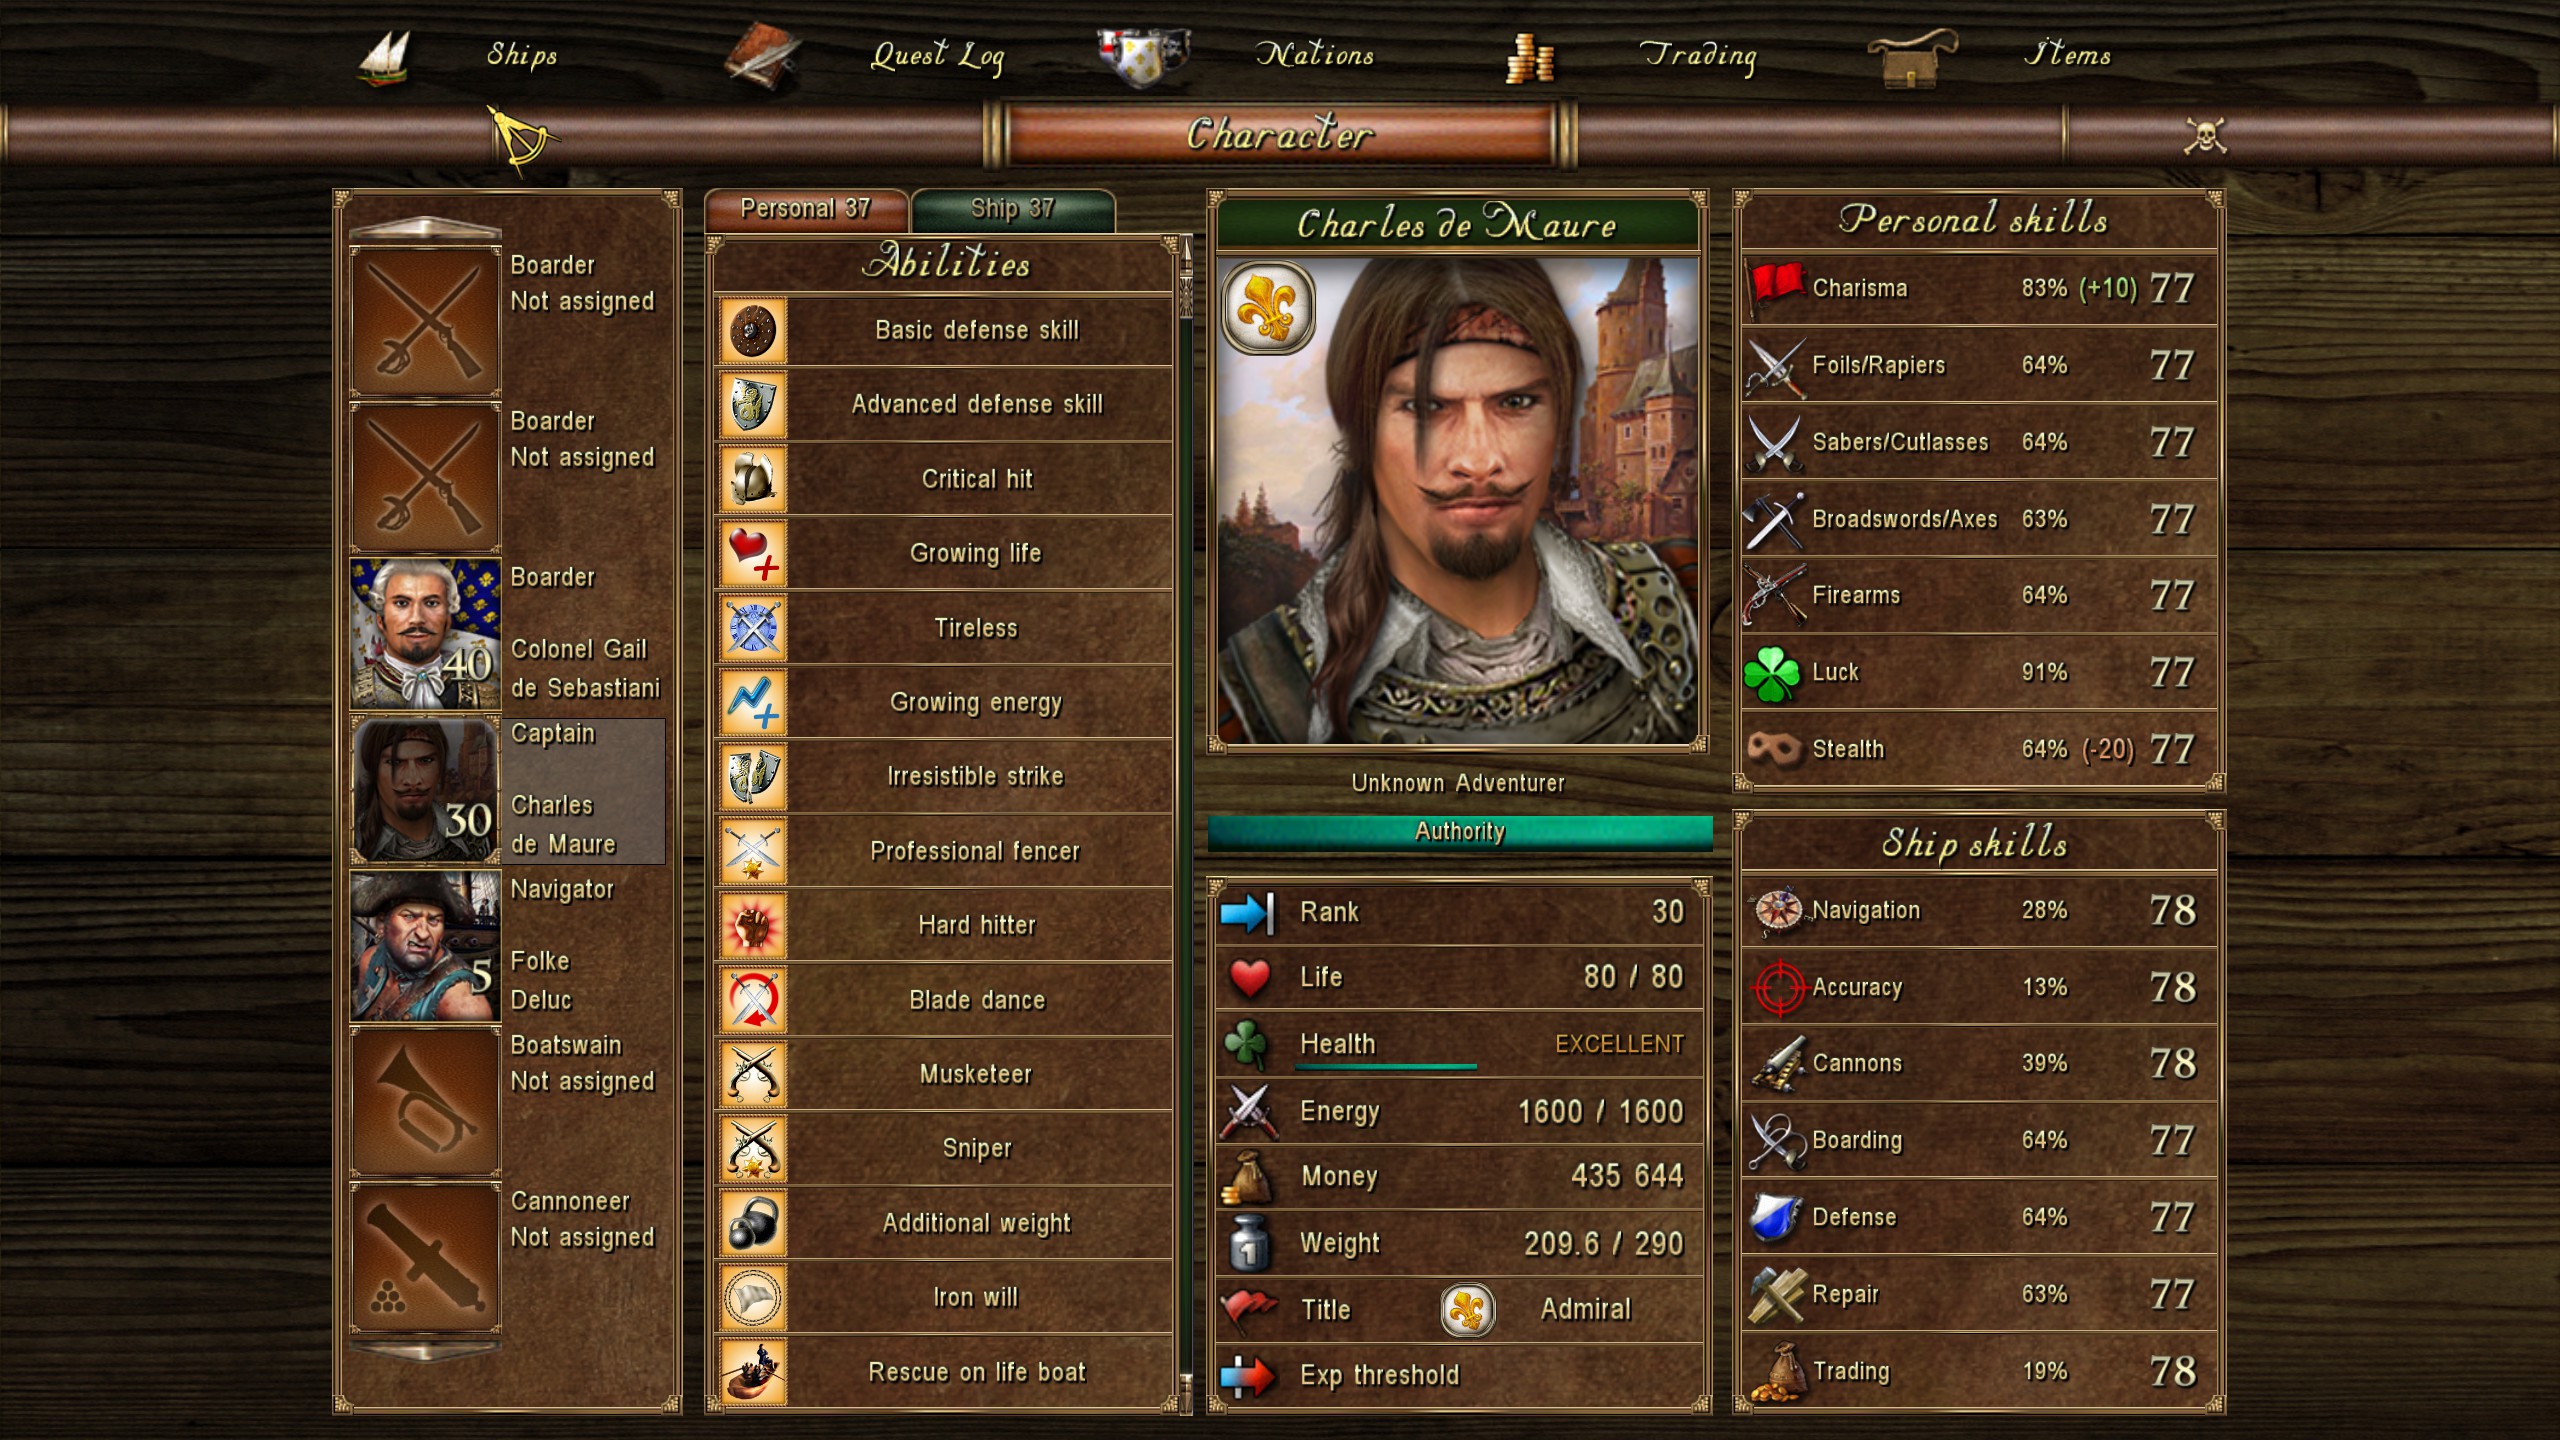Click the skull and crossbones icon
The width and height of the screenshot is (2560, 1440).
[2205, 135]
